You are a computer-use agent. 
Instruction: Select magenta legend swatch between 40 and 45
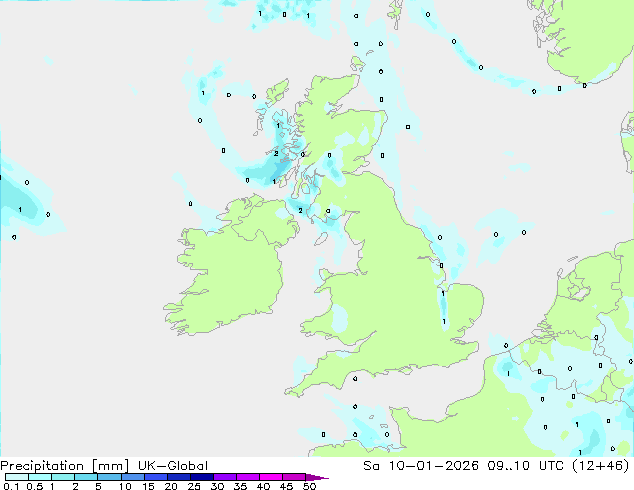click(x=271, y=477)
